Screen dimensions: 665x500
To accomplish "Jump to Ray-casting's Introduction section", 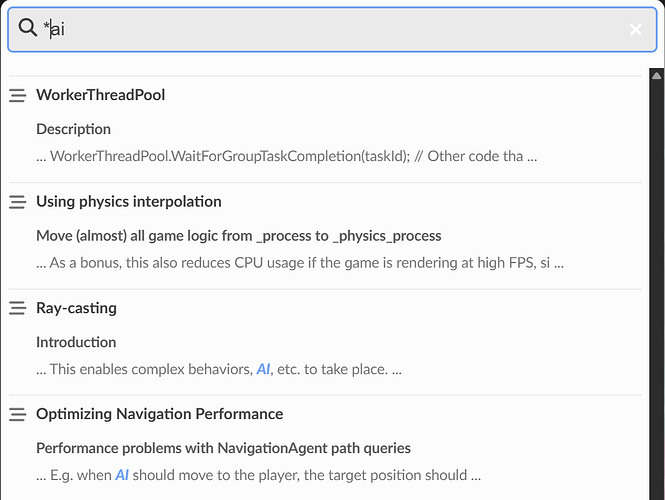I will point(76,342).
